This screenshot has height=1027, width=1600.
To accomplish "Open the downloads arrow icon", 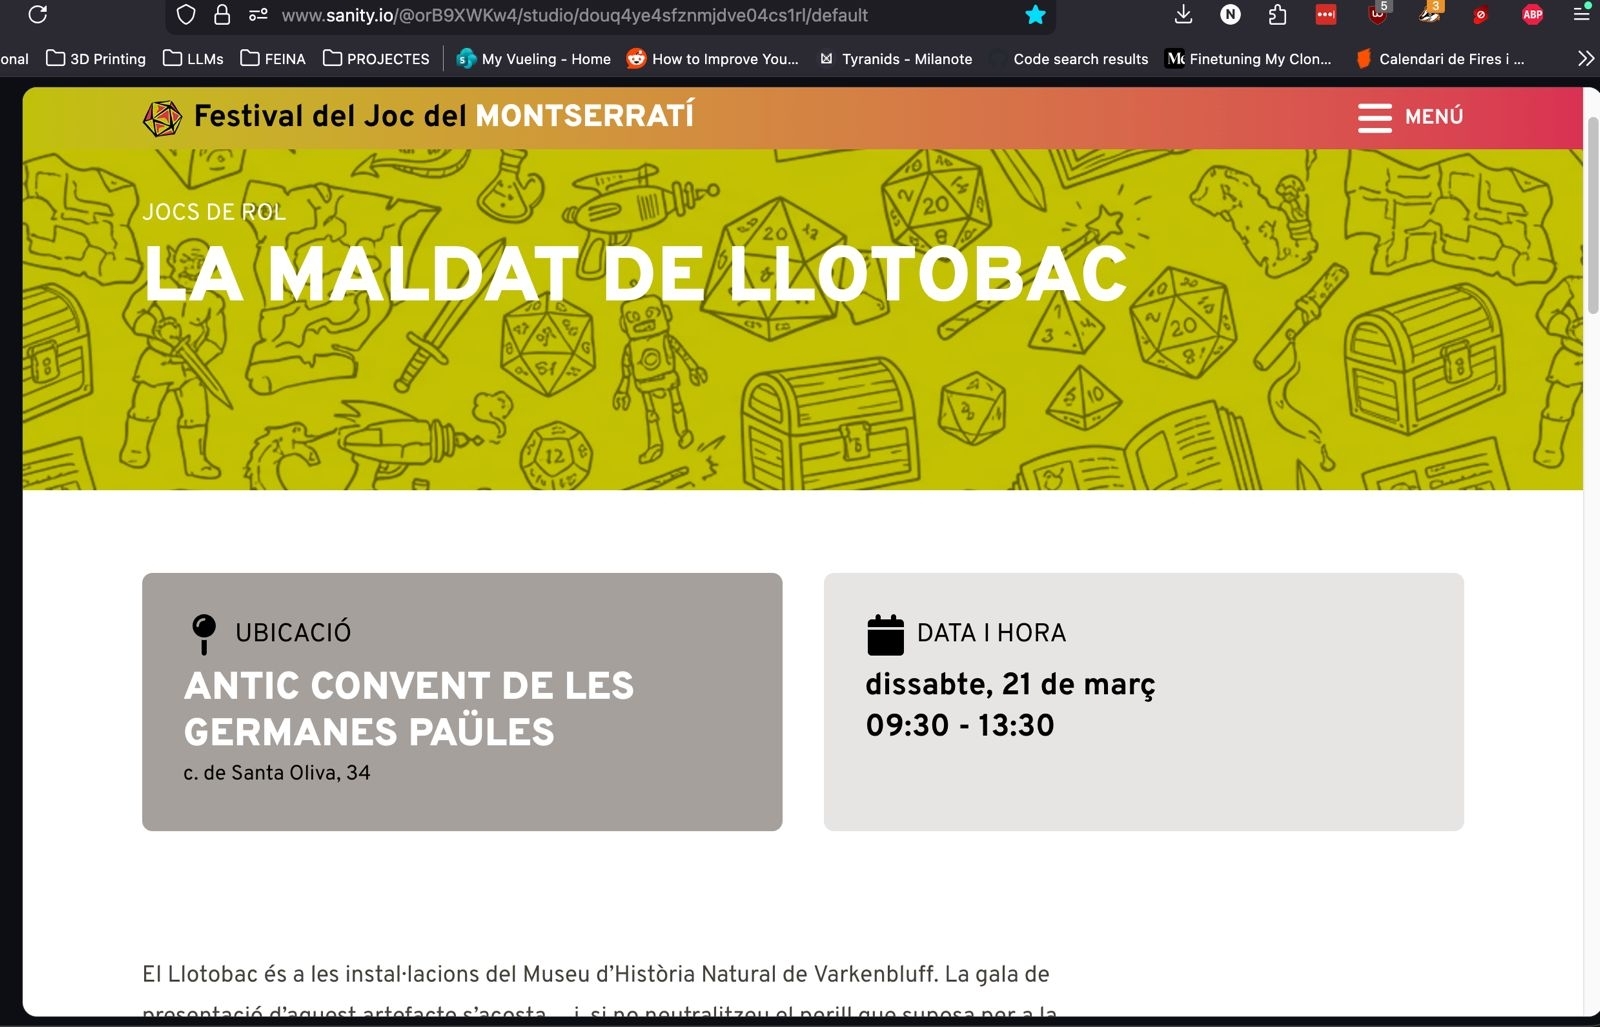I will click(x=1183, y=14).
